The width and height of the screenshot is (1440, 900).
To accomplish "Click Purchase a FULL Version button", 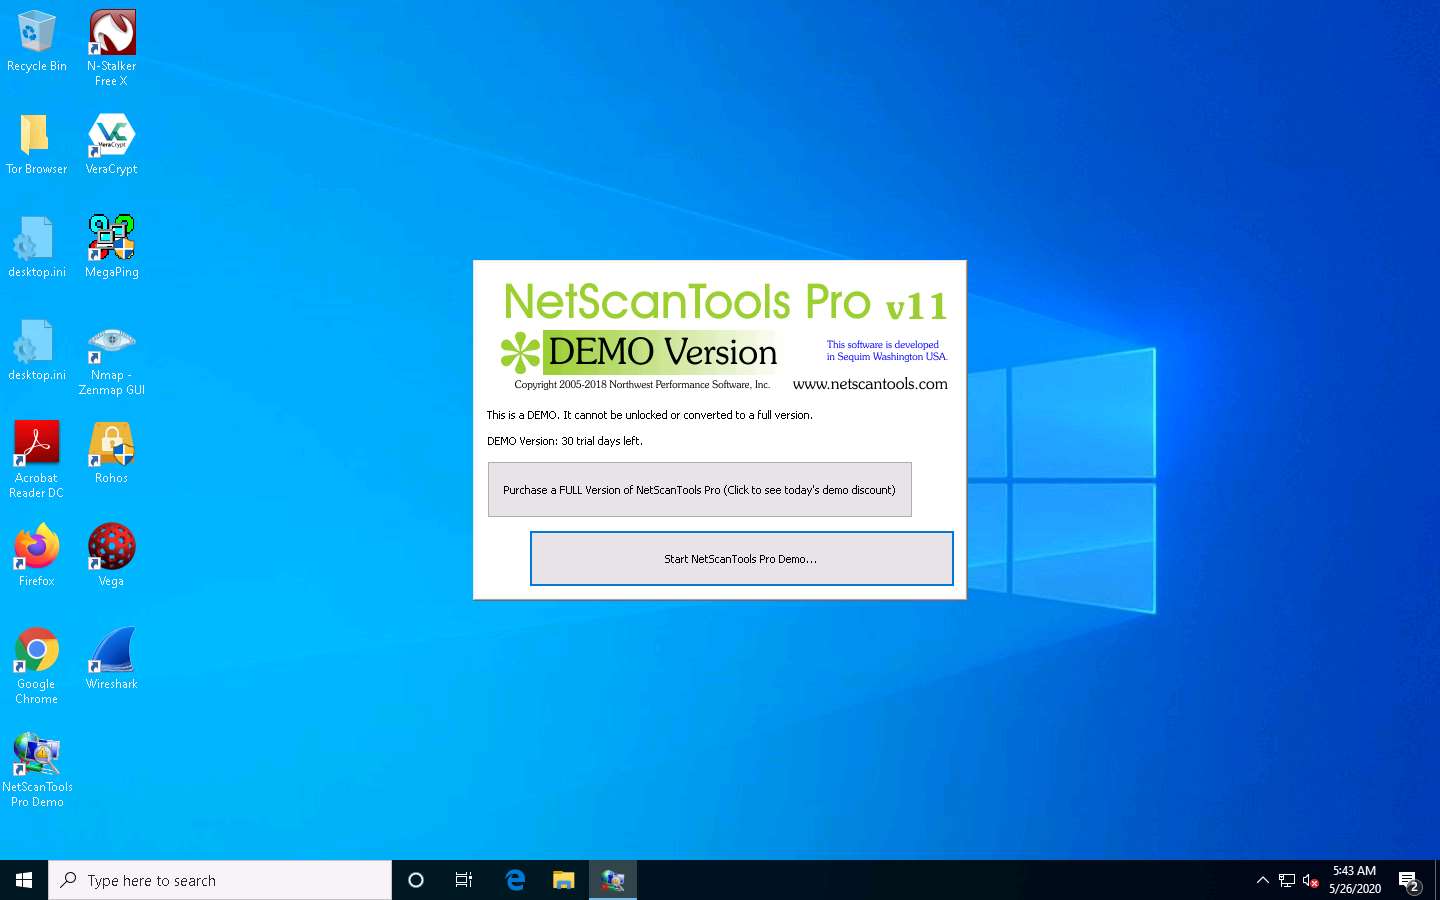I will point(699,489).
